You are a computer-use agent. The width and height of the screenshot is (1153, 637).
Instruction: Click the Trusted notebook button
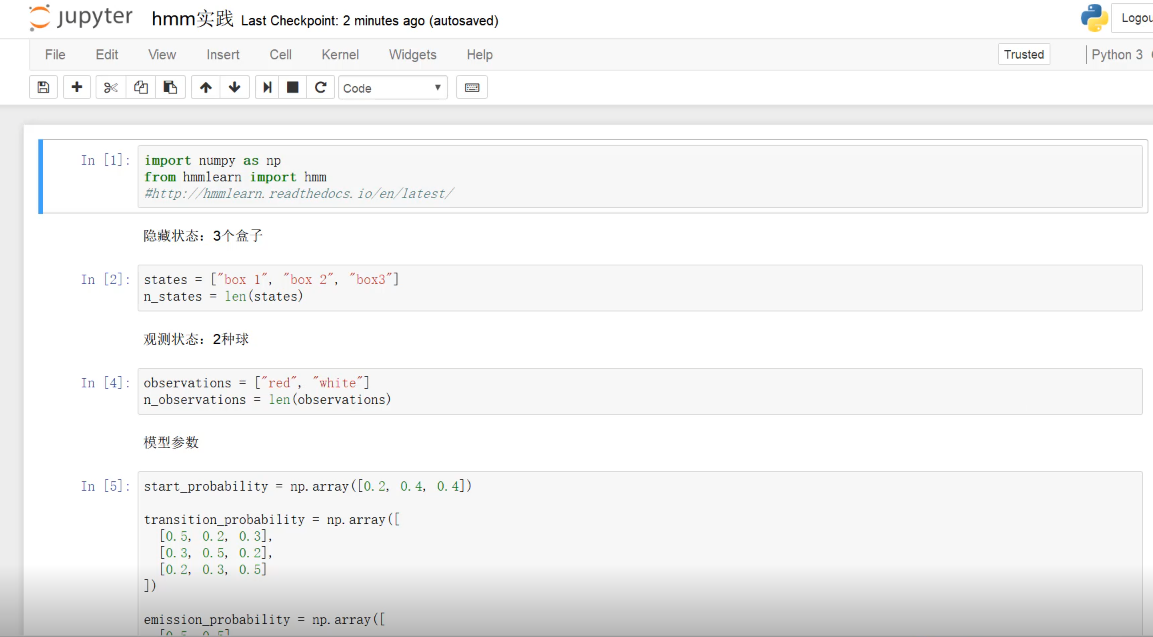pos(1023,55)
